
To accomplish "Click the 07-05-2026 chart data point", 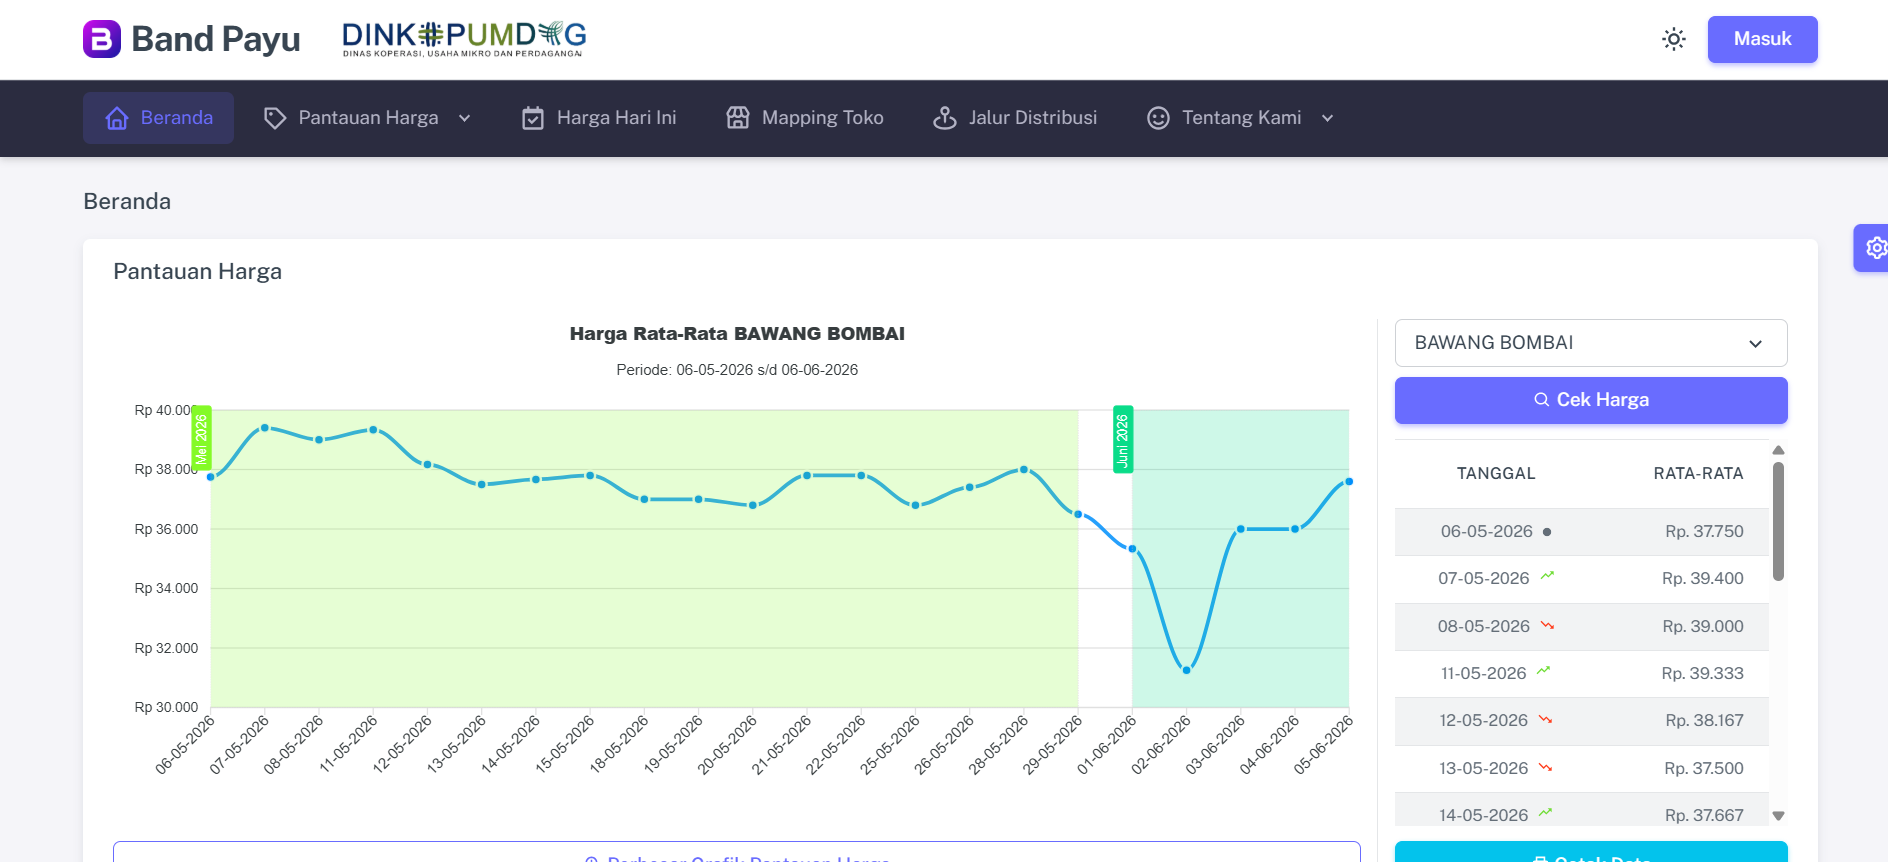I will [x=265, y=428].
